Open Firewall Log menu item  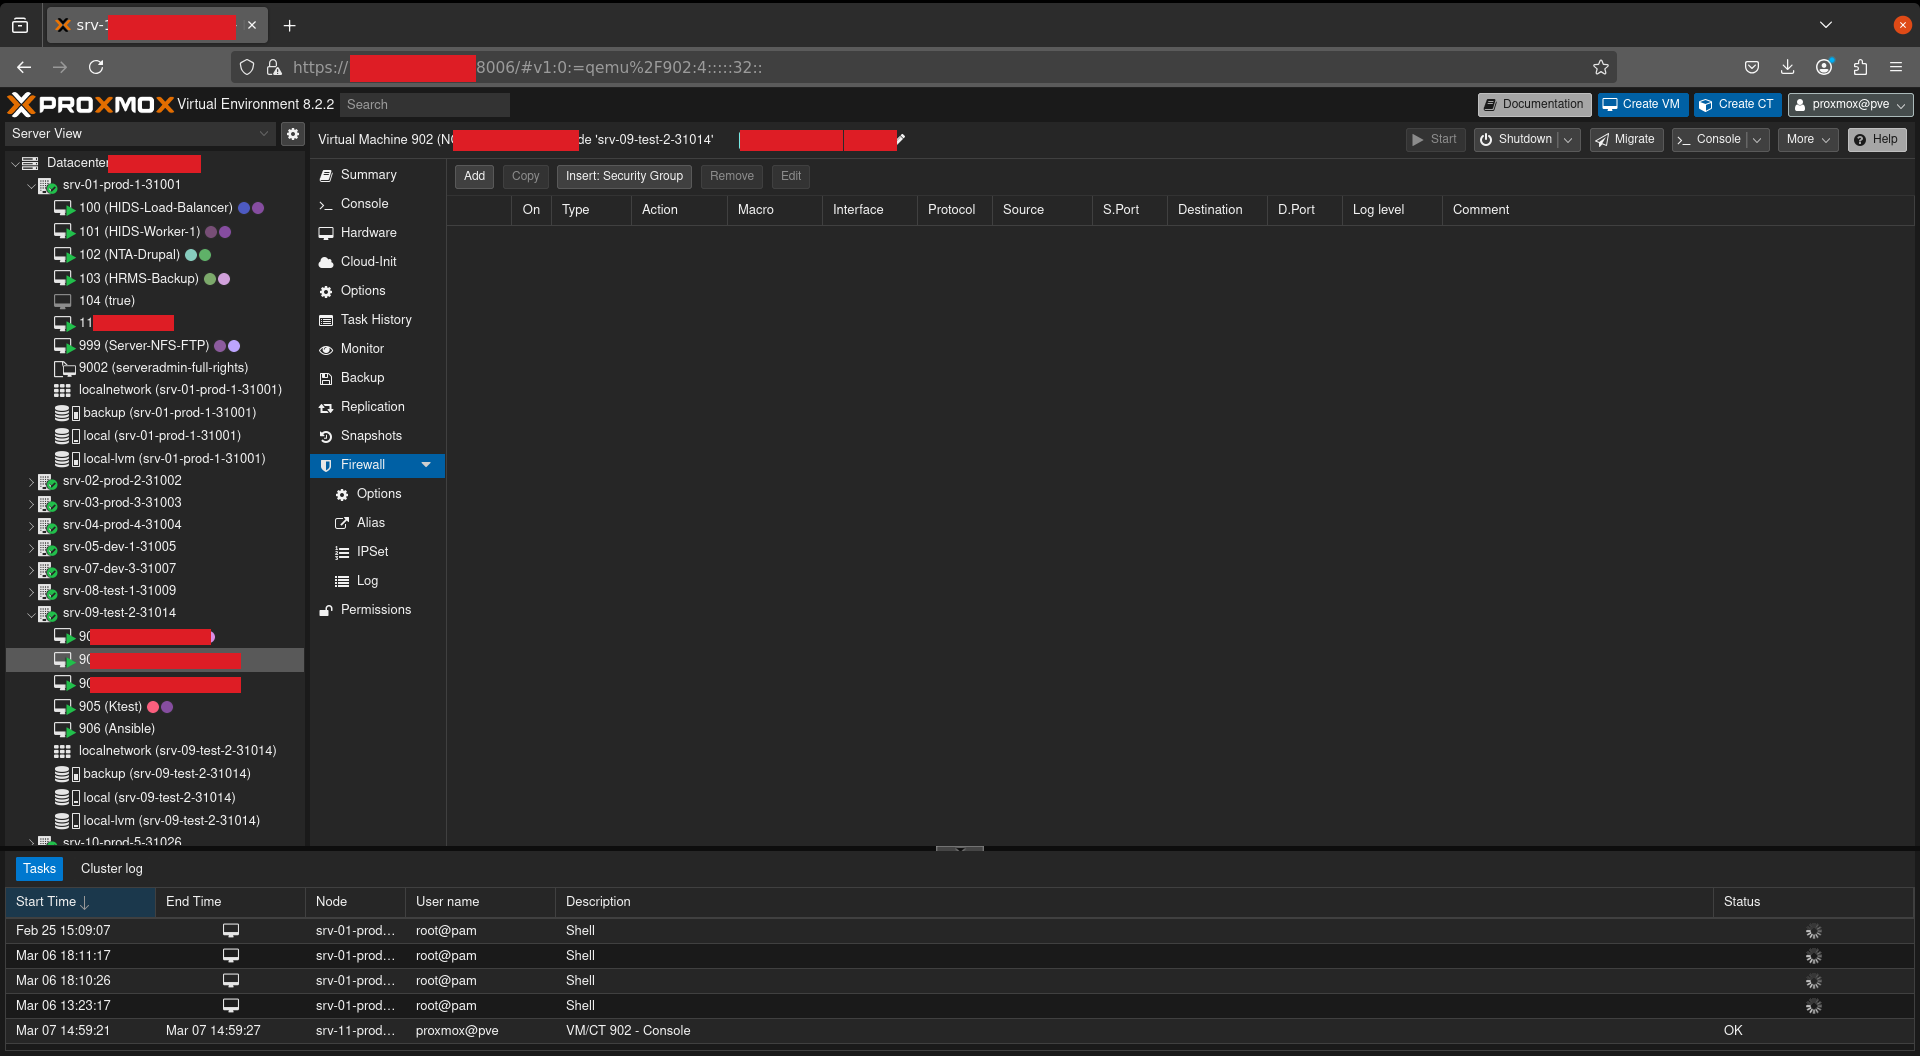(x=378, y=581)
